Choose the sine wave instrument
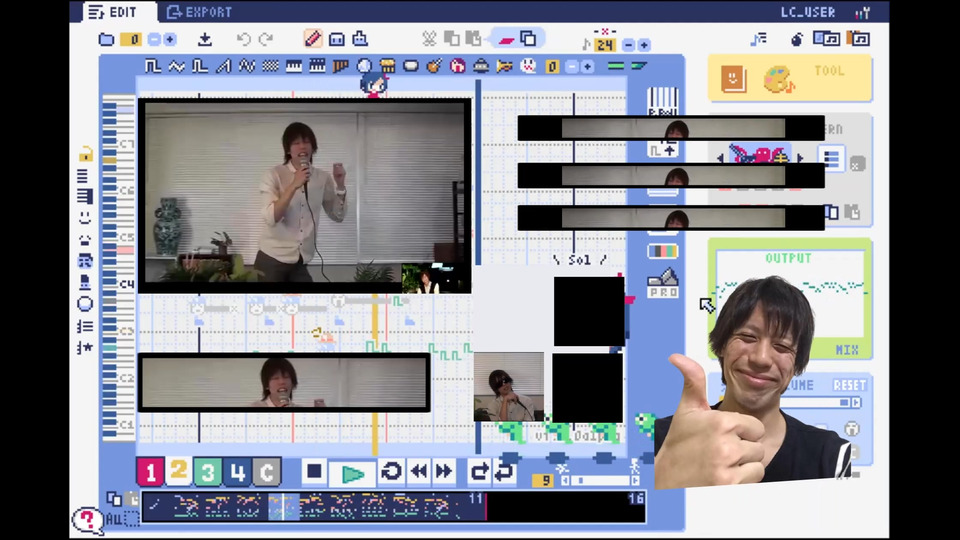This screenshot has height=540, width=960. point(176,66)
